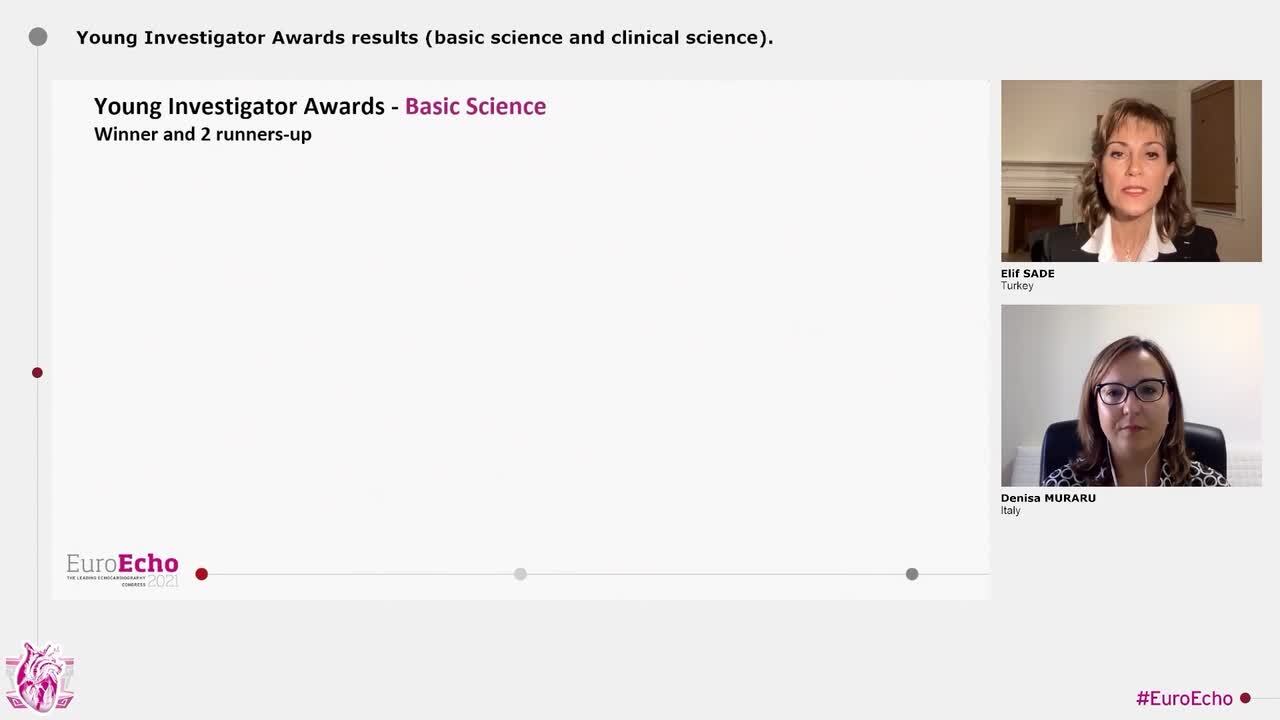Click the Denisa MURARU name label
1280x720 pixels.
point(1048,498)
